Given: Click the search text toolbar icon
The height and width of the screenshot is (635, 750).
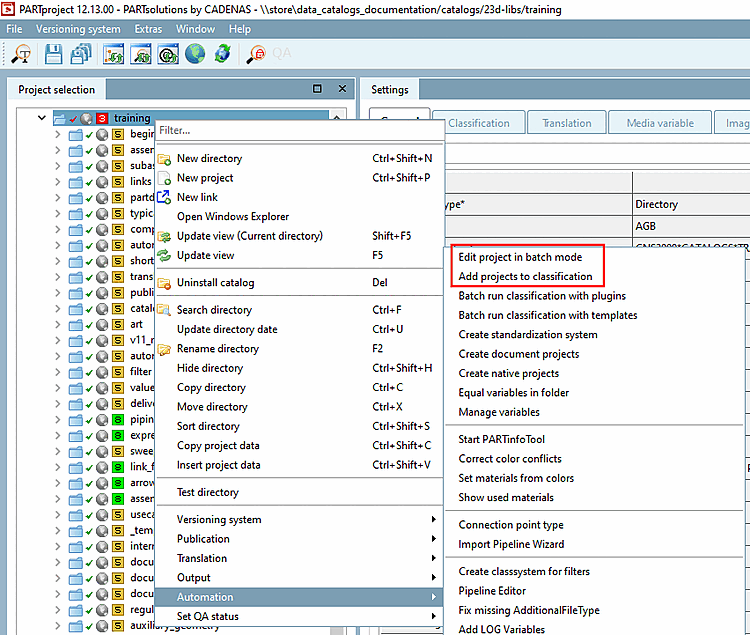Looking at the screenshot, I should click(x=21, y=54).
